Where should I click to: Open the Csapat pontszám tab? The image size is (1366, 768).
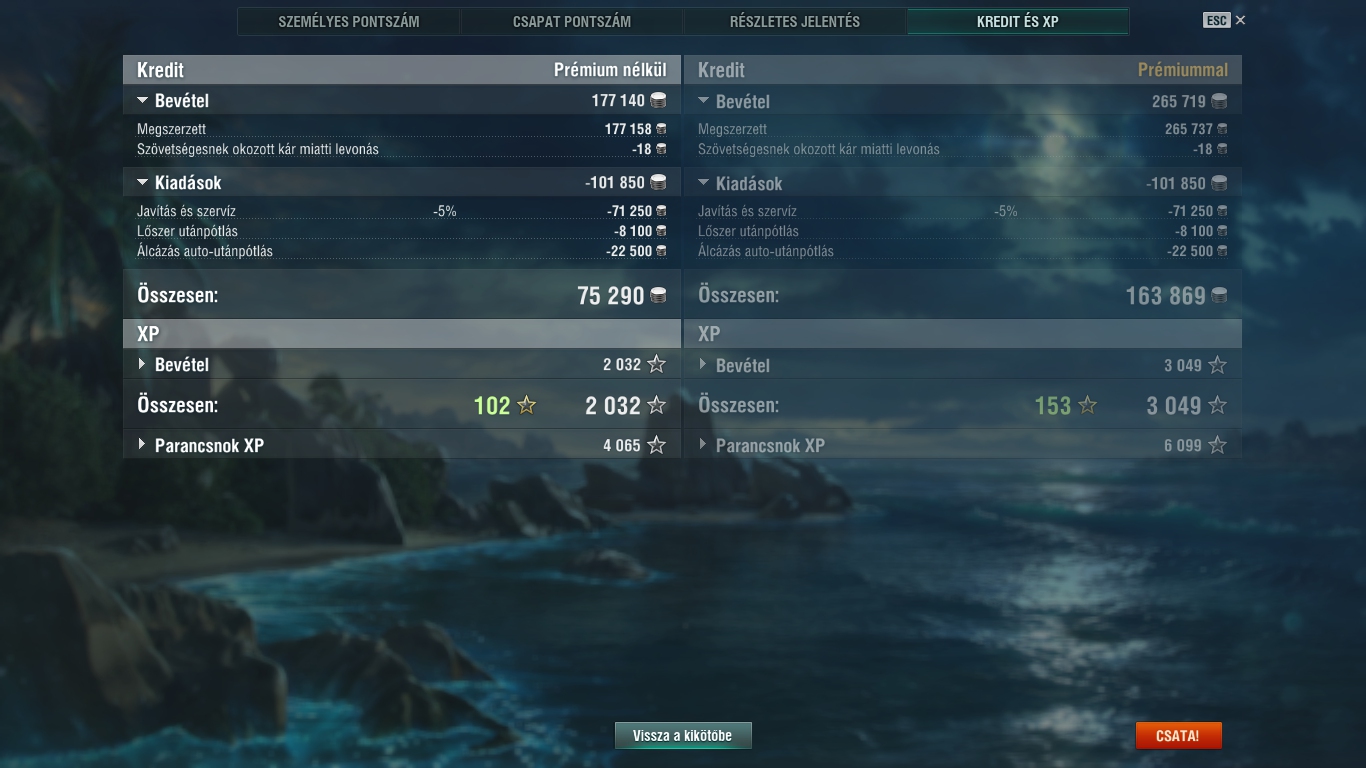(x=572, y=21)
